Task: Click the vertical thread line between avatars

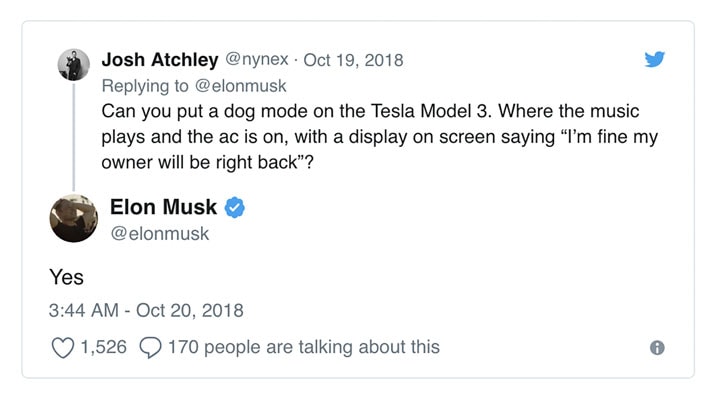Action: (x=73, y=135)
